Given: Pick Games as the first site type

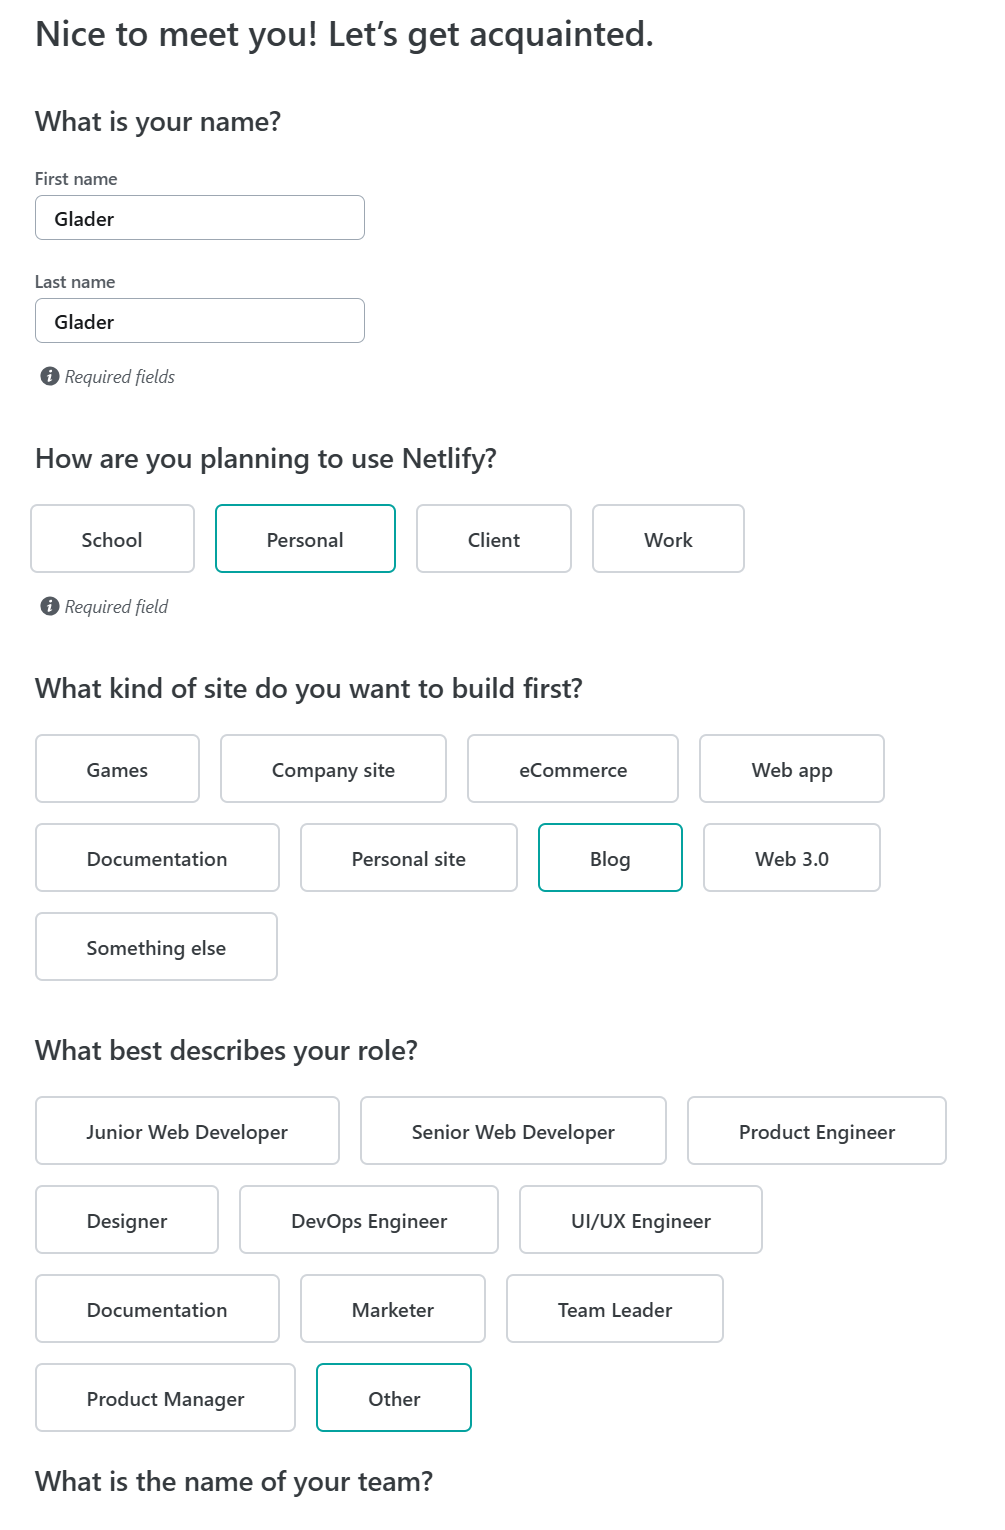Looking at the screenshot, I should [x=117, y=769].
